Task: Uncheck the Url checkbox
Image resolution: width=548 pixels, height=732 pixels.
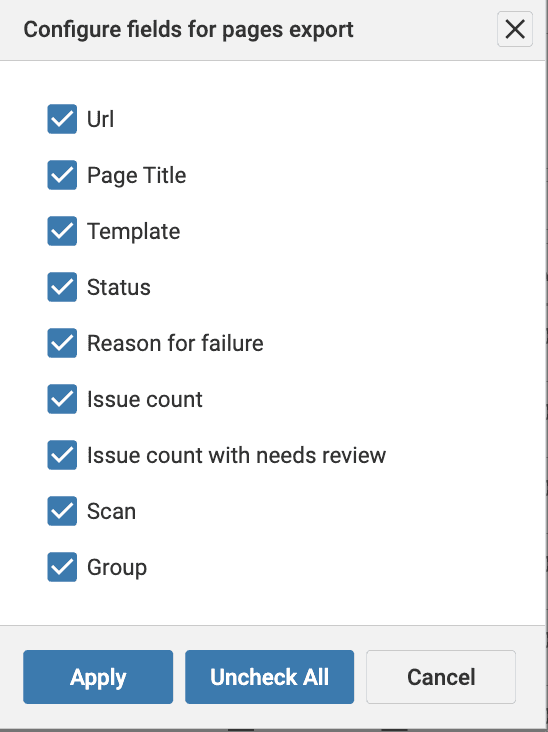Action: click(x=62, y=119)
